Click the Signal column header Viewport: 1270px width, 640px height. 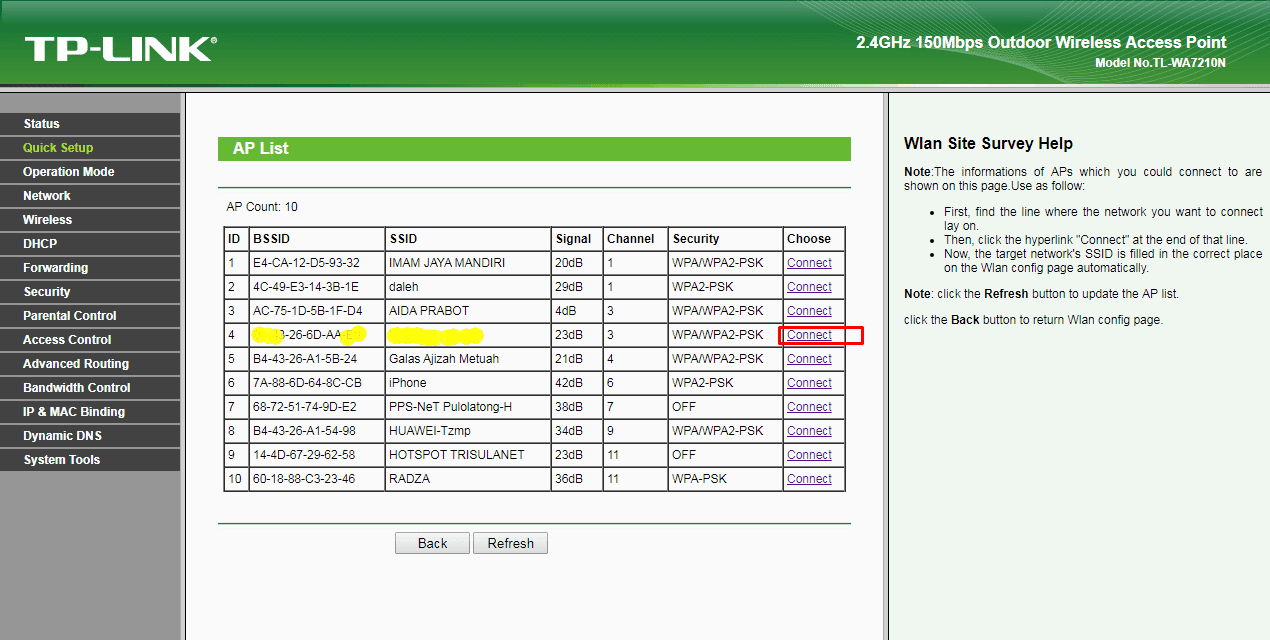(577, 239)
